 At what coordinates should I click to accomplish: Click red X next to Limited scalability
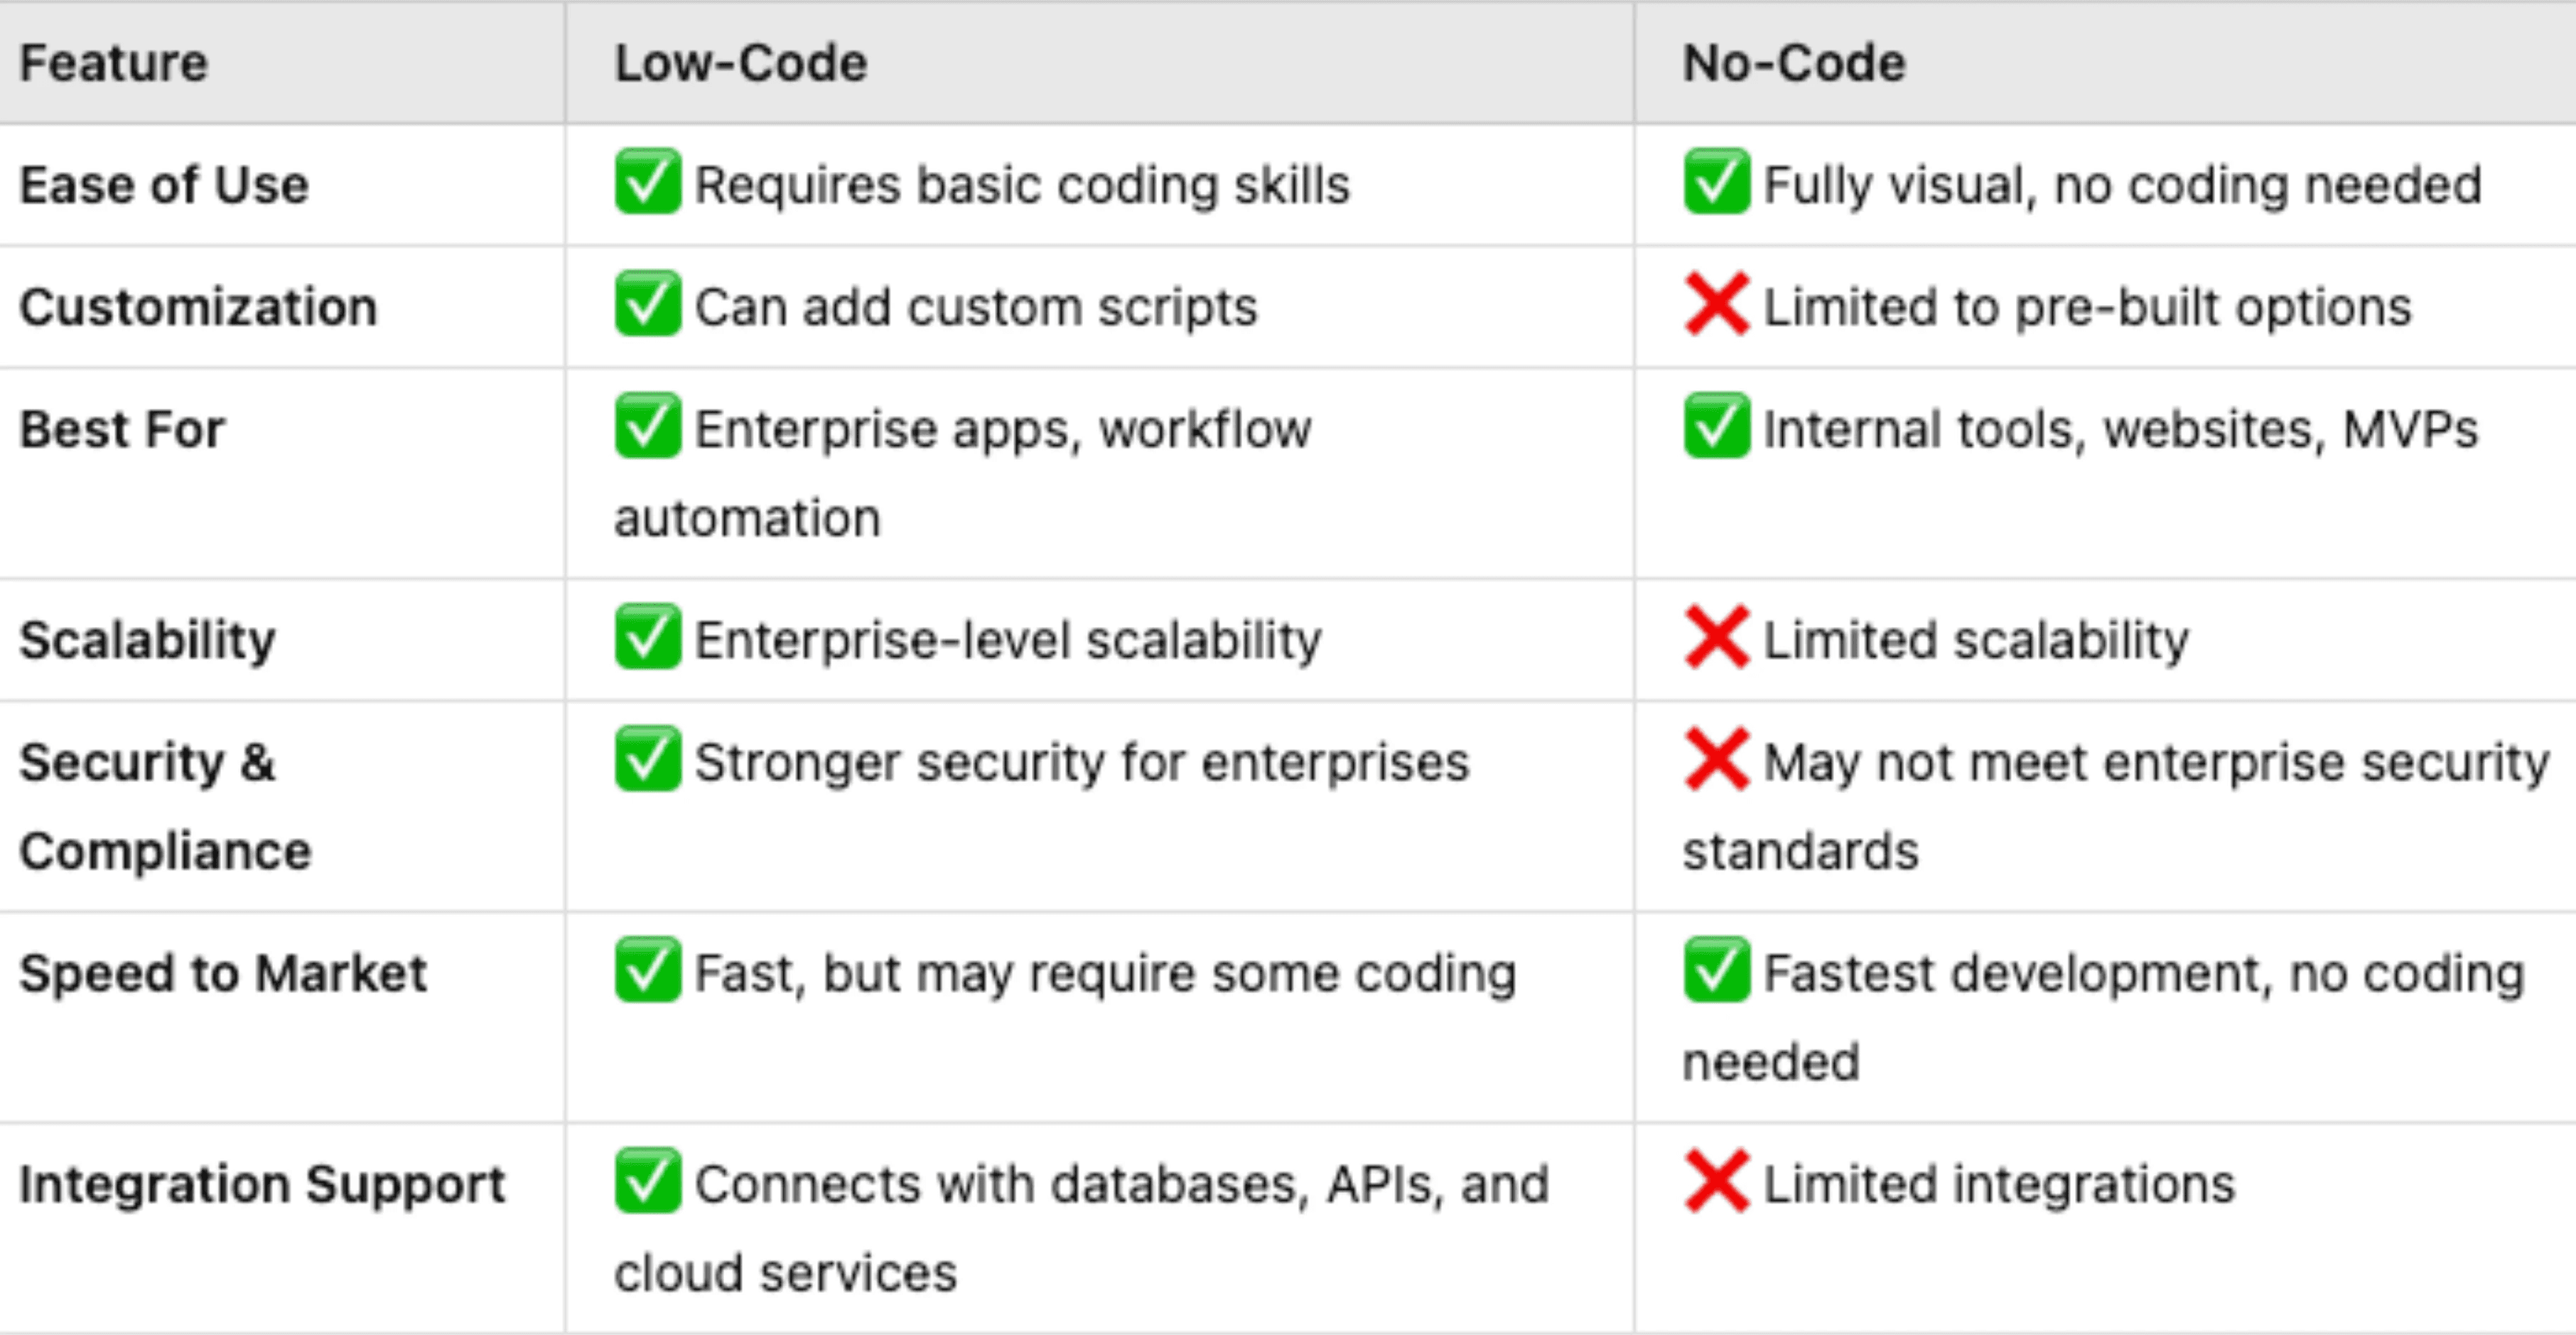[1717, 636]
